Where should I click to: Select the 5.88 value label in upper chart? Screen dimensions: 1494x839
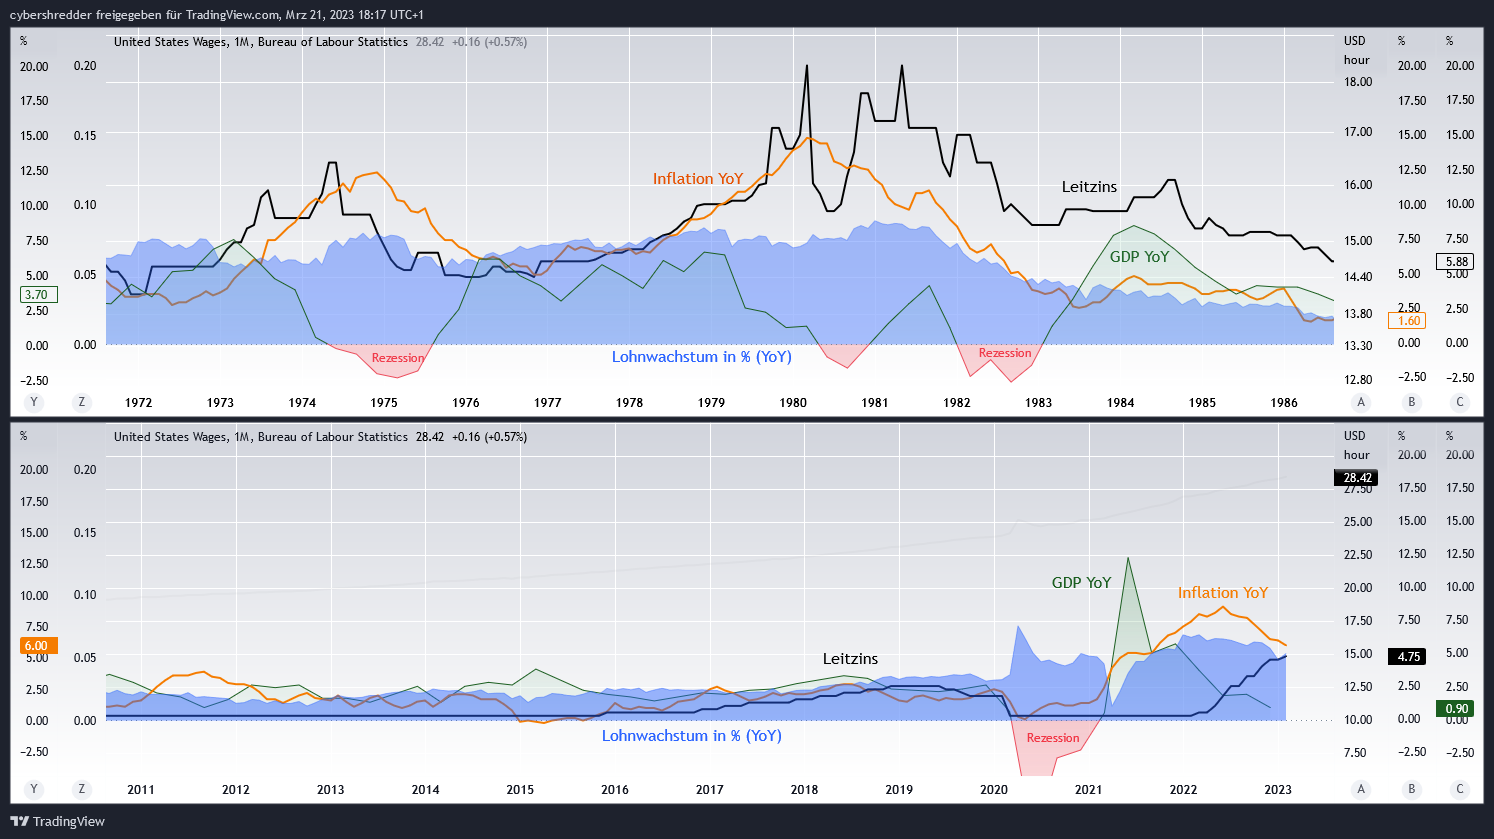(x=1454, y=262)
